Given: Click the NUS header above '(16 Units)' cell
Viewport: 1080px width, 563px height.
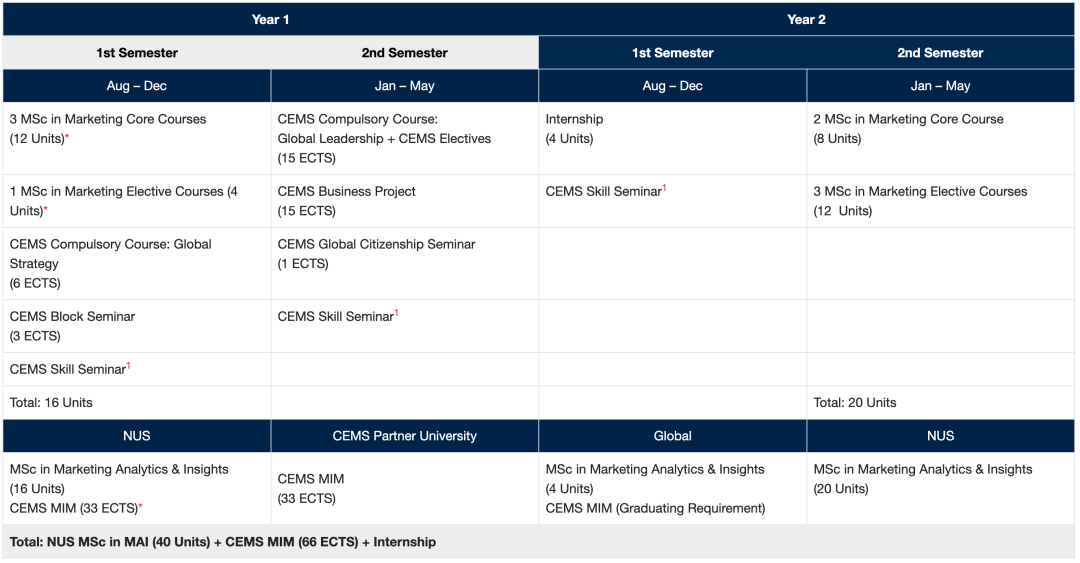Looking at the screenshot, I should click(x=137, y=436).
